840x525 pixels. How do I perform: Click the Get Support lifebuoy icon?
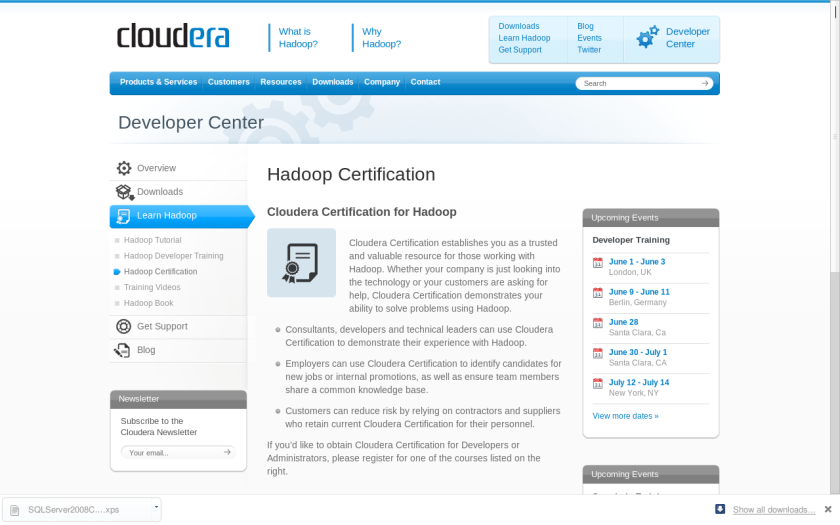[x=124, y=326]
